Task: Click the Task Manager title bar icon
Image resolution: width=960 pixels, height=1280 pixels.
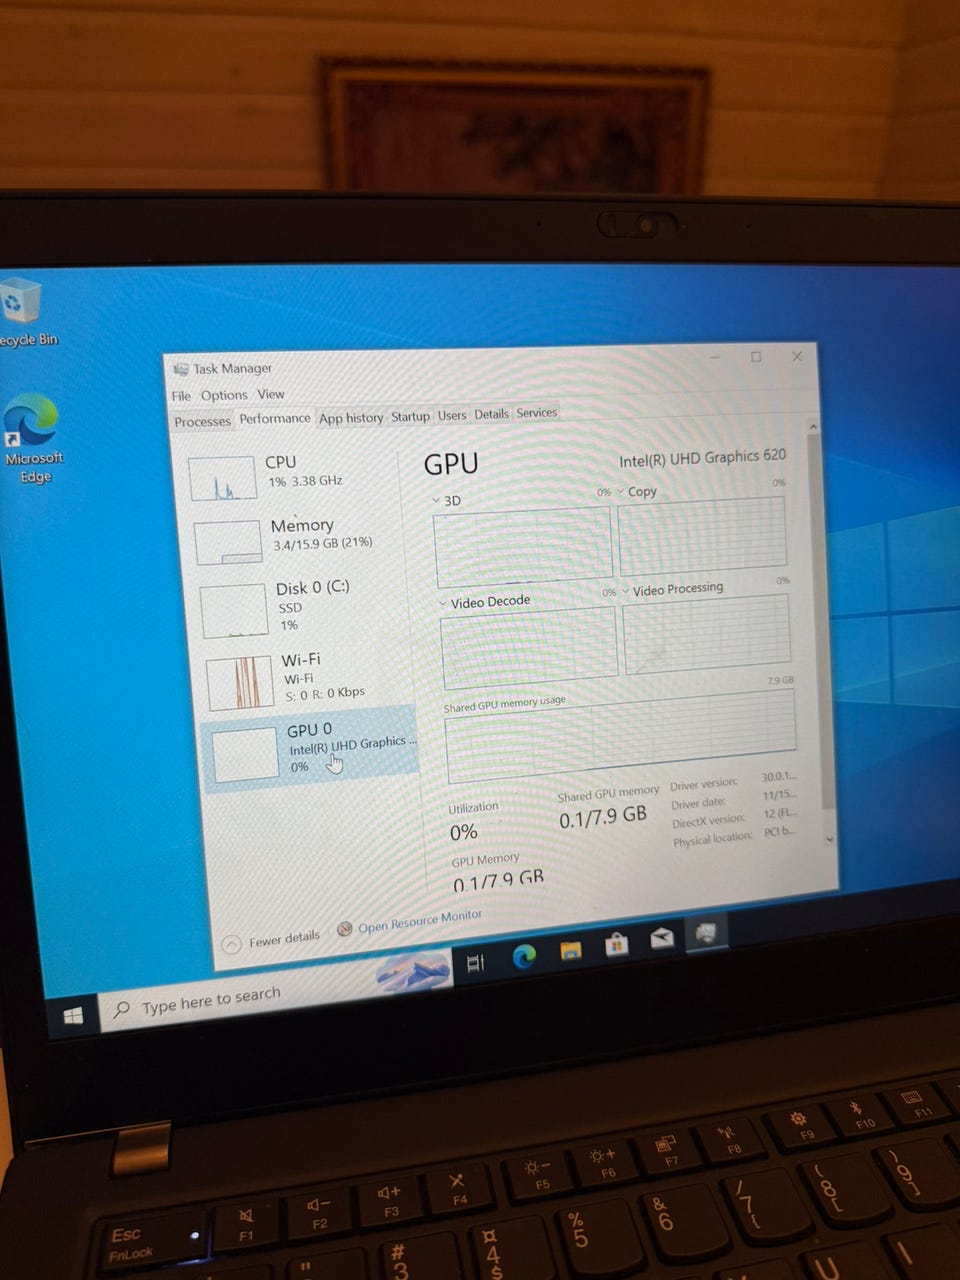Action: coord(181,368)
